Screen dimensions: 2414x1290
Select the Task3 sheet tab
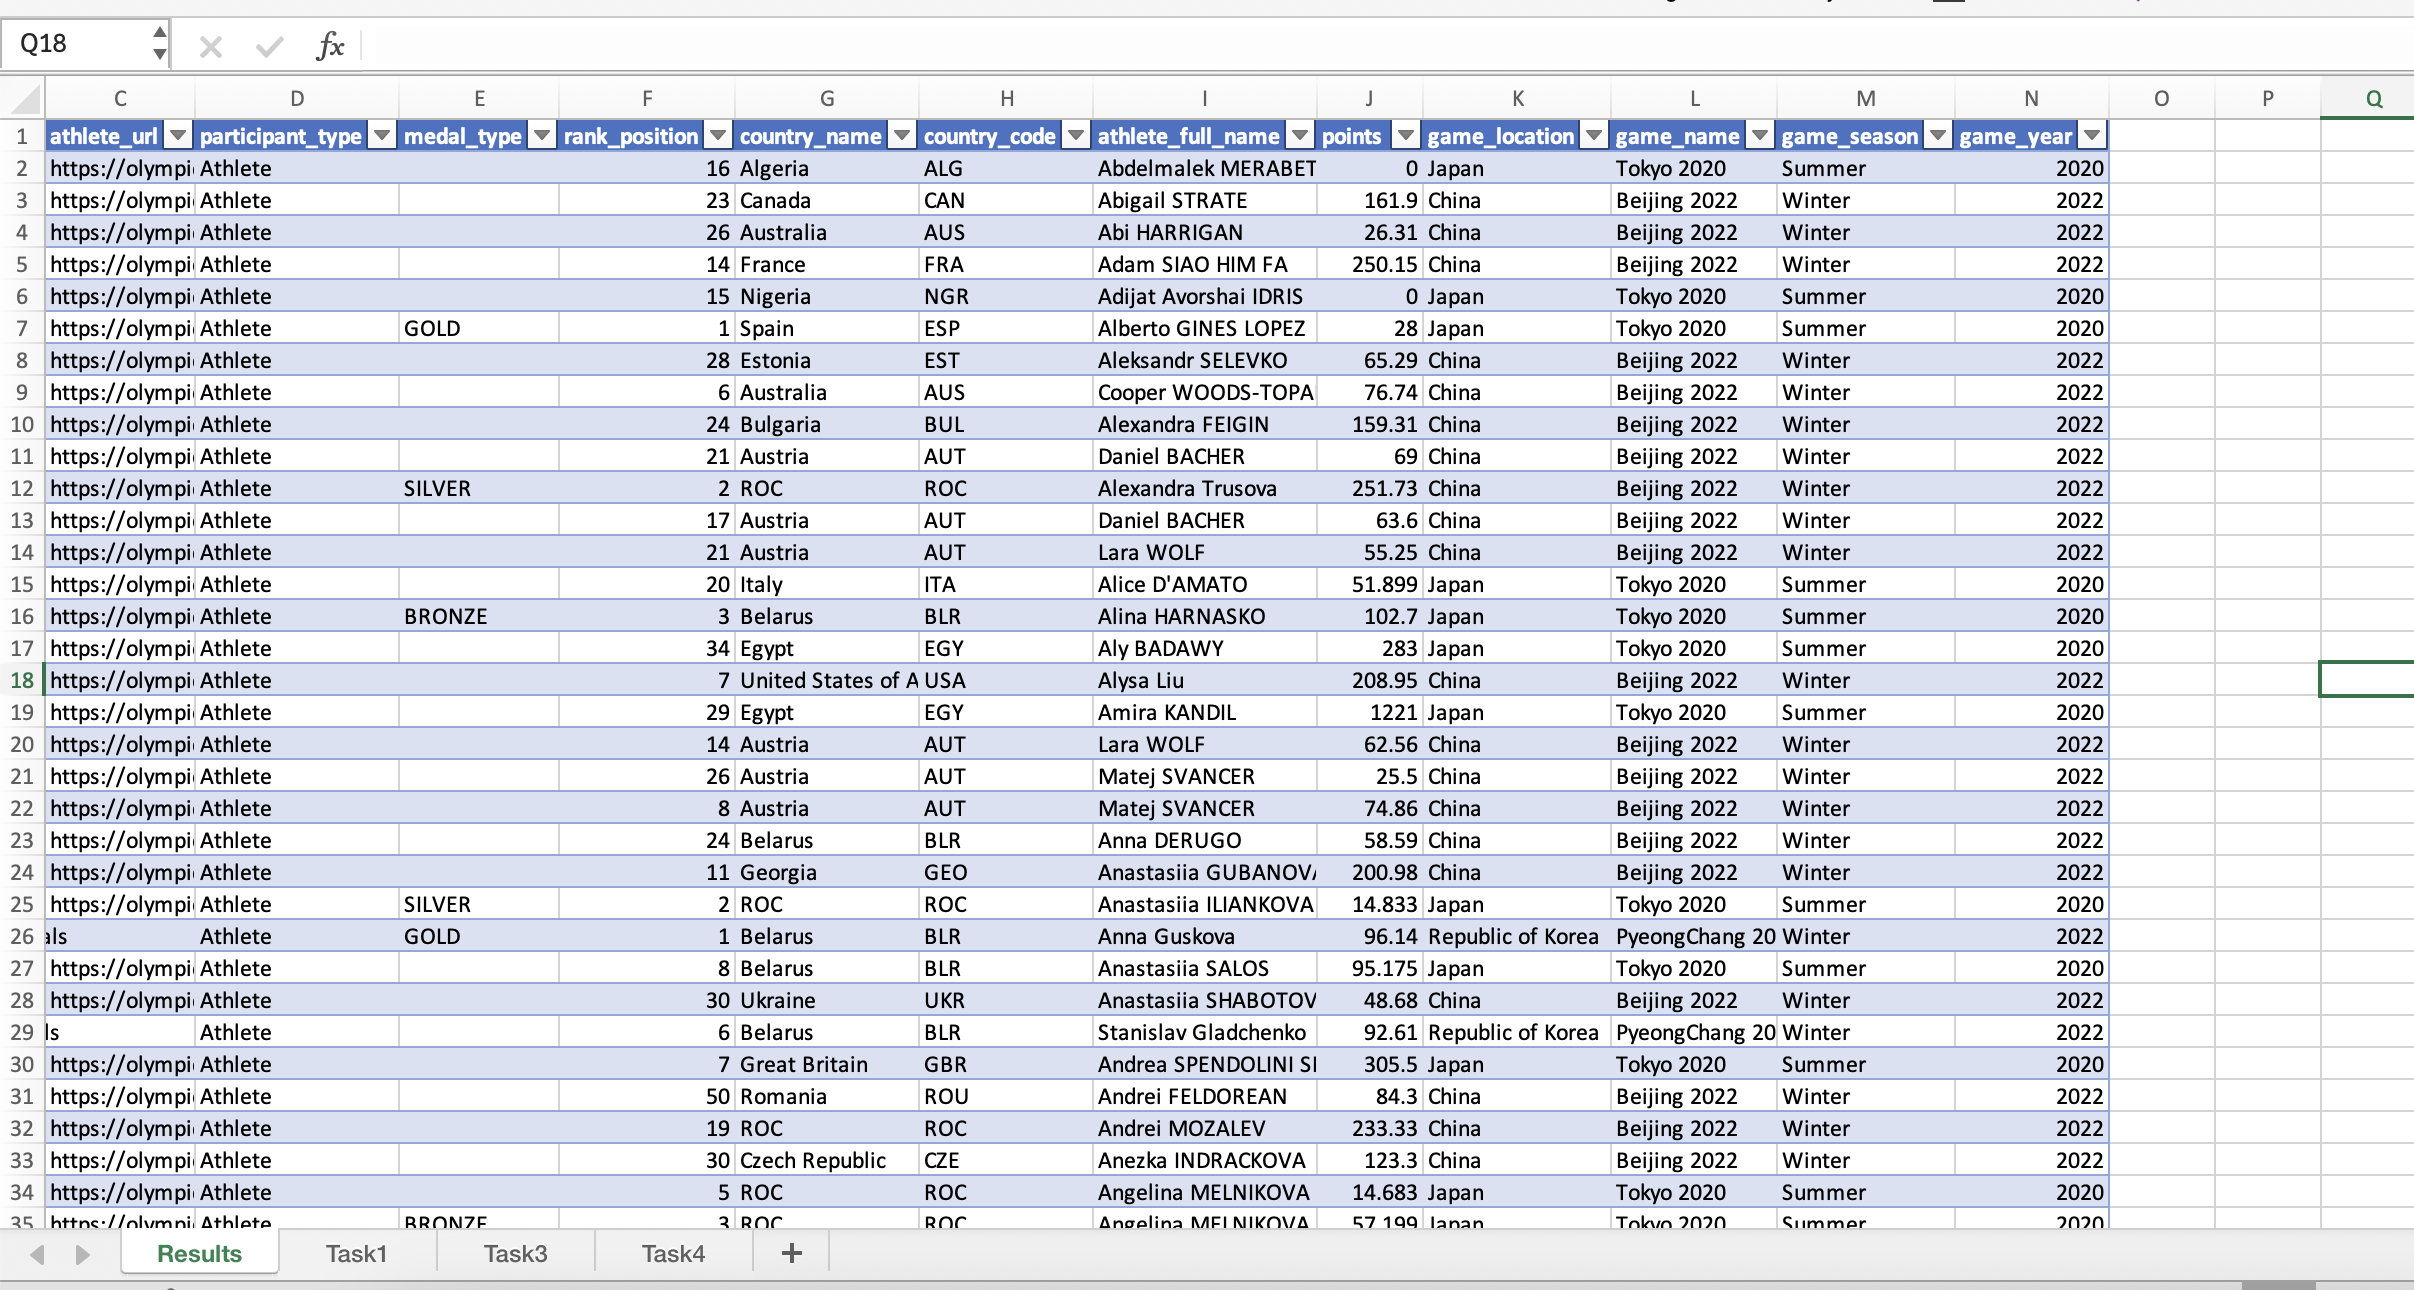pyautogui.click(x=515, y=1253)
